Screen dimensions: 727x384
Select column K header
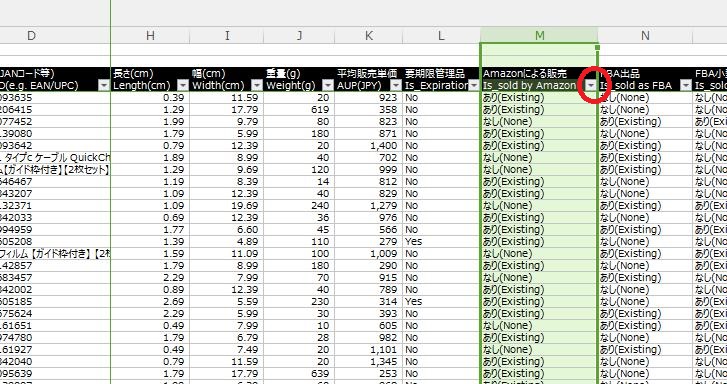(x=369, y=36)
